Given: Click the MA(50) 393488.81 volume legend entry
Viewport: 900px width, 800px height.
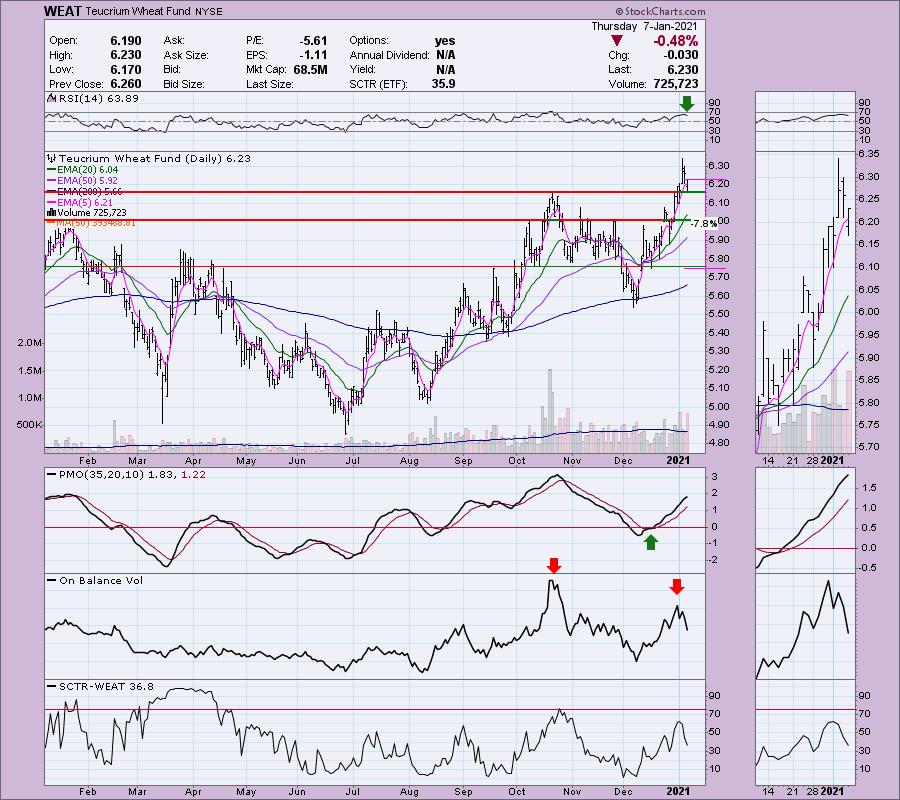Looking at the screenshot, I should point(96,223).
